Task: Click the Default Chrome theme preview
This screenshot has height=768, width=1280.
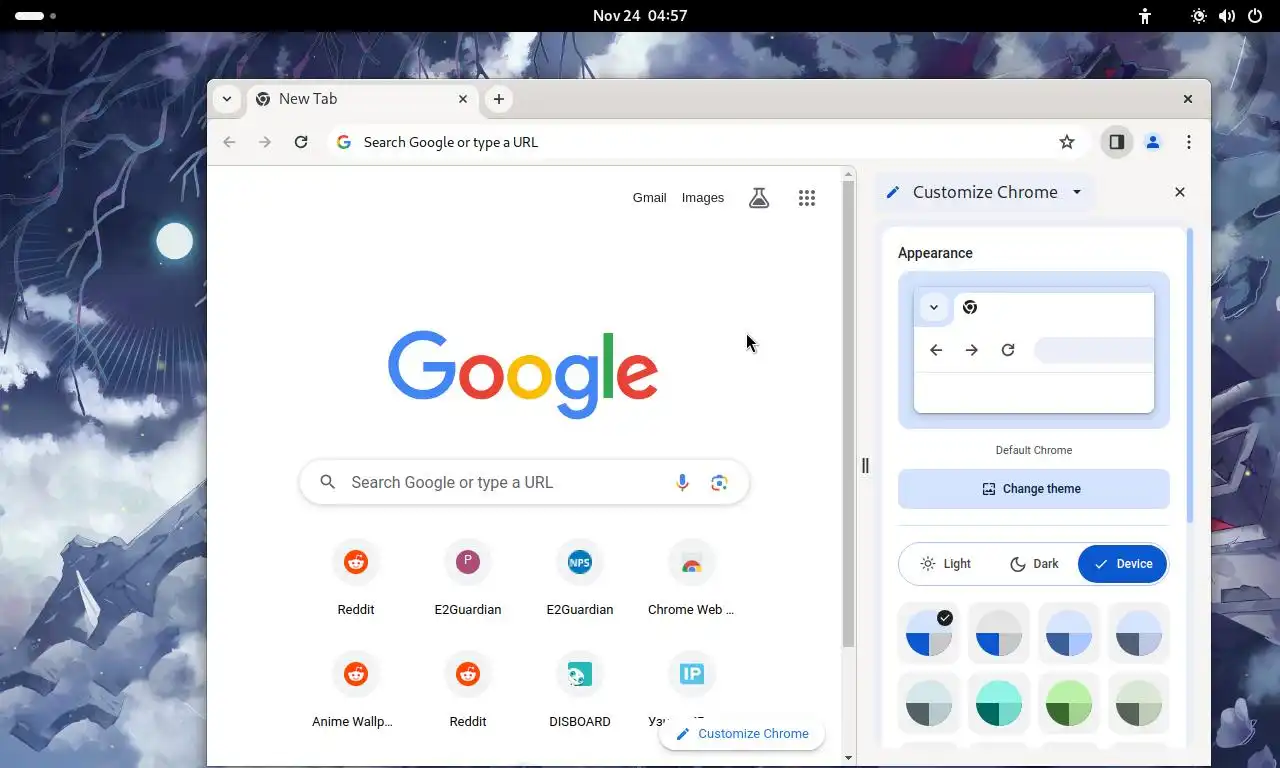Action: 1034,350
